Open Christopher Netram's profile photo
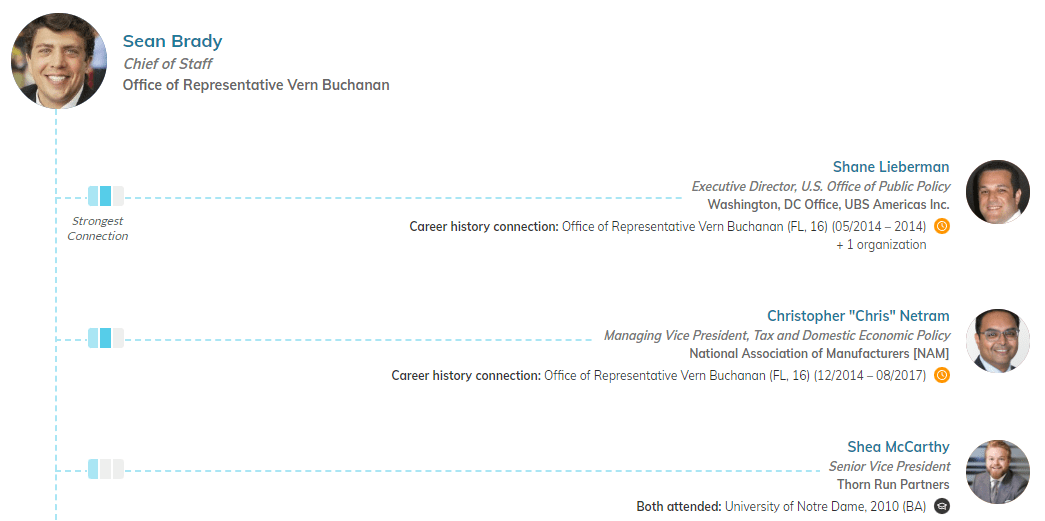1045x521 pixels. coord(997,340)
